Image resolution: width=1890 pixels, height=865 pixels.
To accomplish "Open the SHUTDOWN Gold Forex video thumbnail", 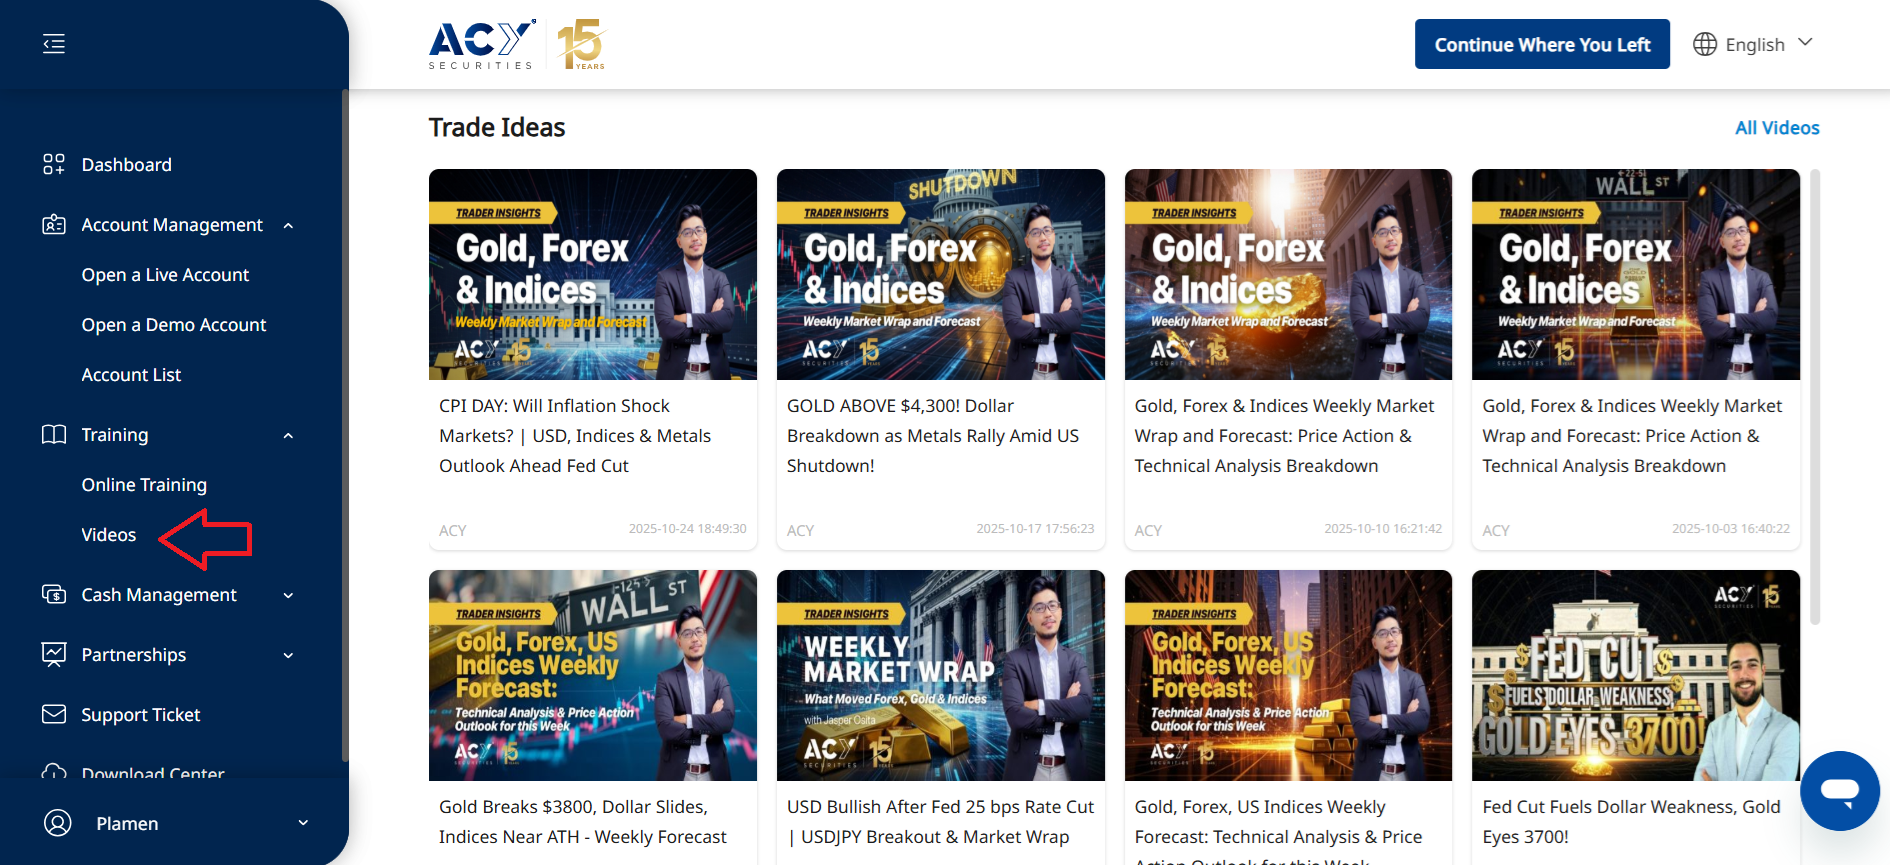I will tap(941, 274).
